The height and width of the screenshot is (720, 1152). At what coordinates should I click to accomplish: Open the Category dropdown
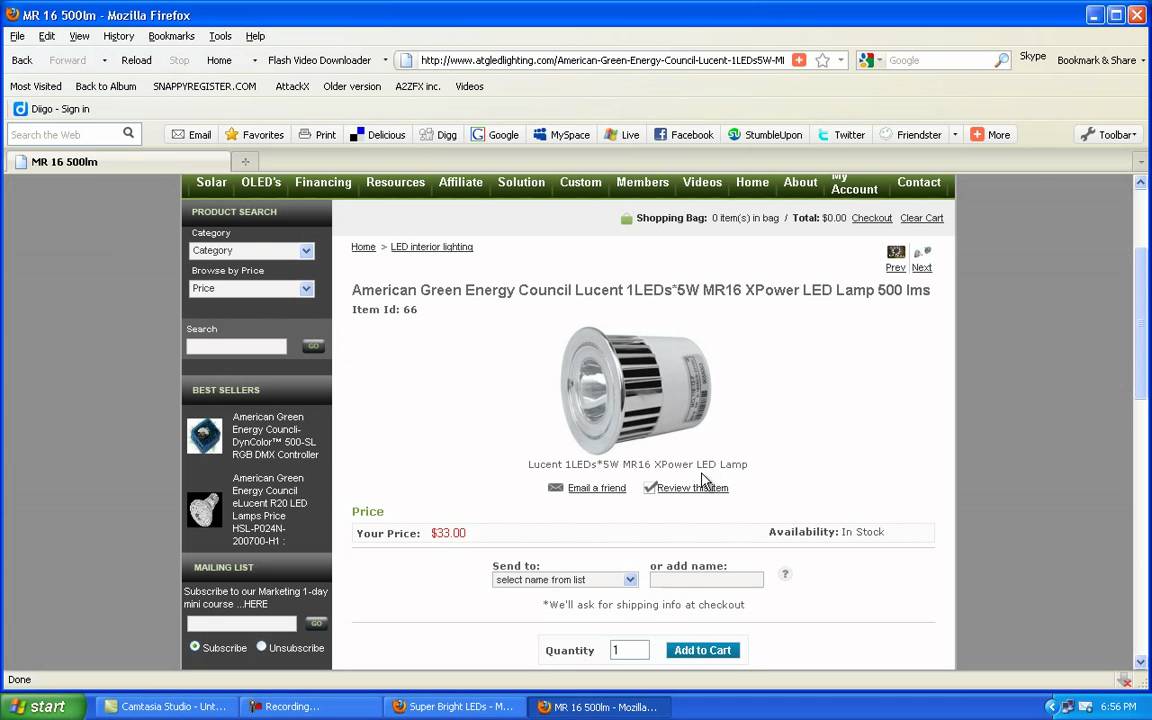[251, 251]
